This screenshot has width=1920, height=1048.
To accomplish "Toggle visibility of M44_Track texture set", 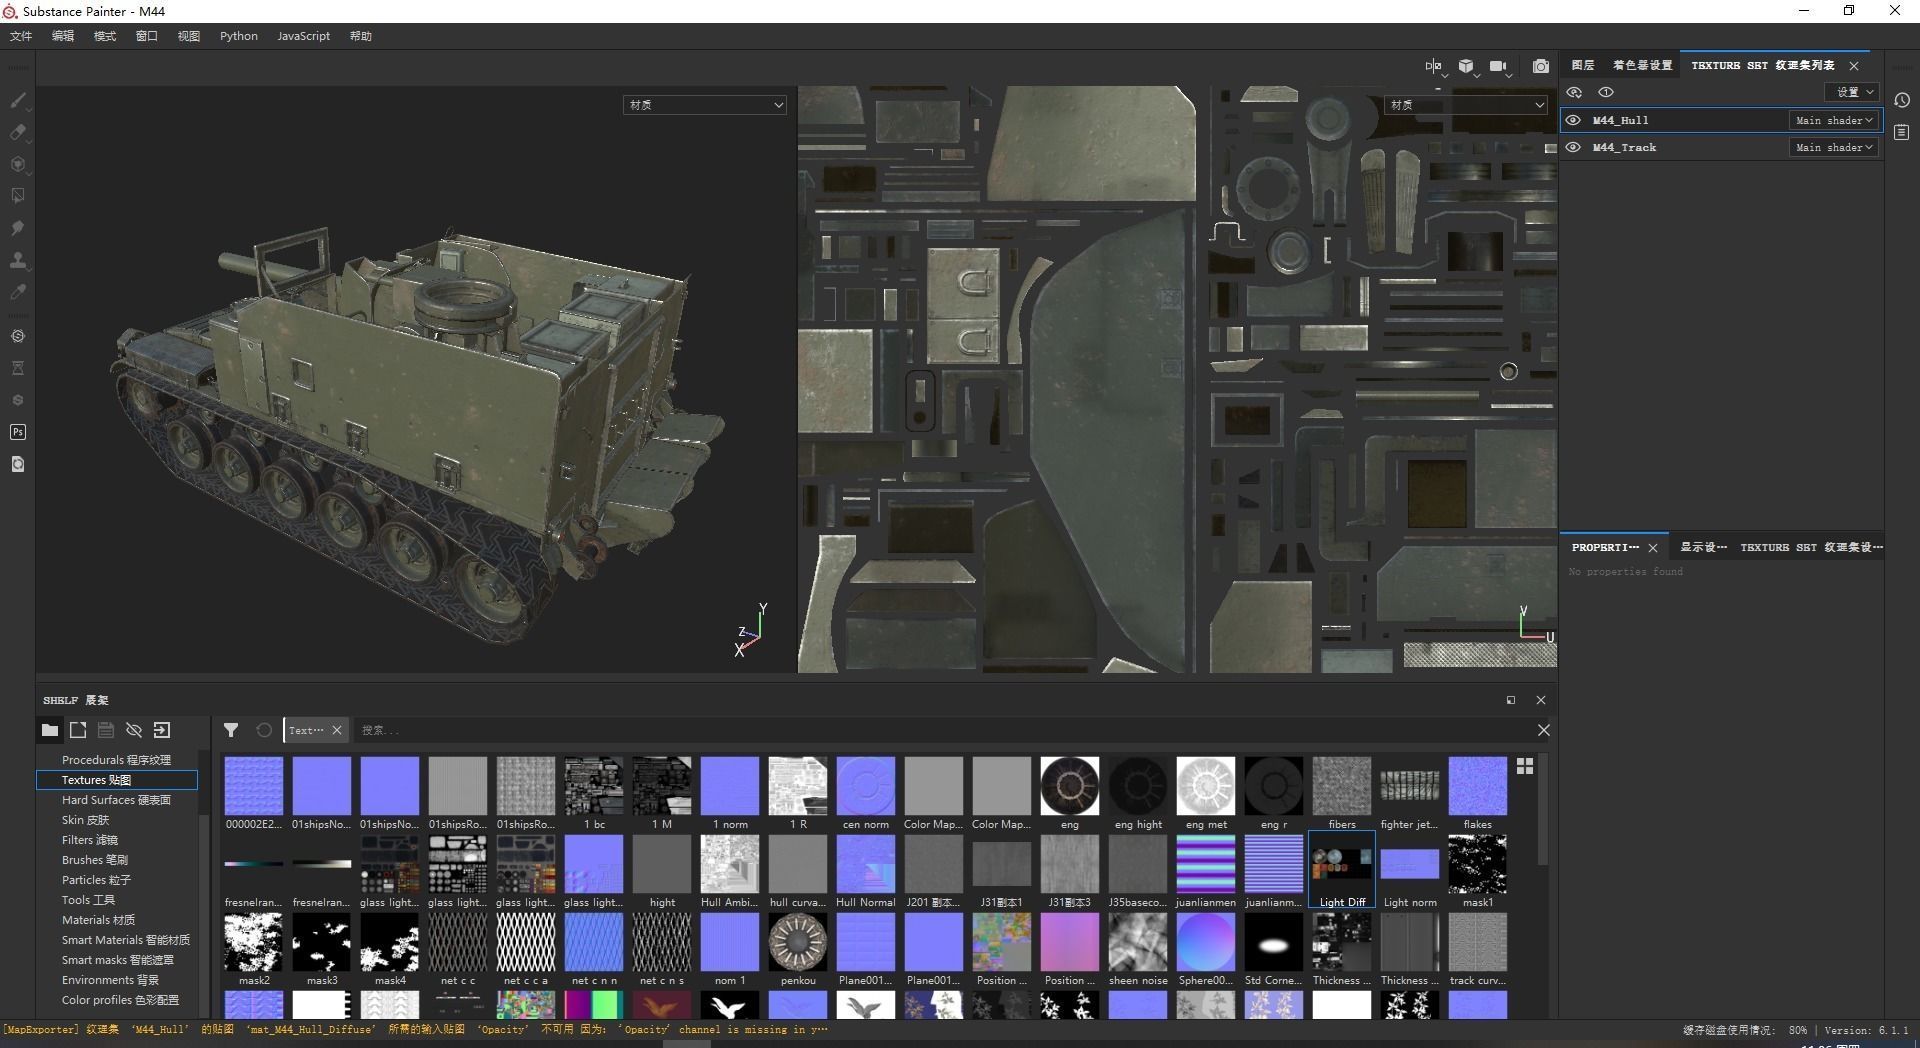I will pos(1573,147).
